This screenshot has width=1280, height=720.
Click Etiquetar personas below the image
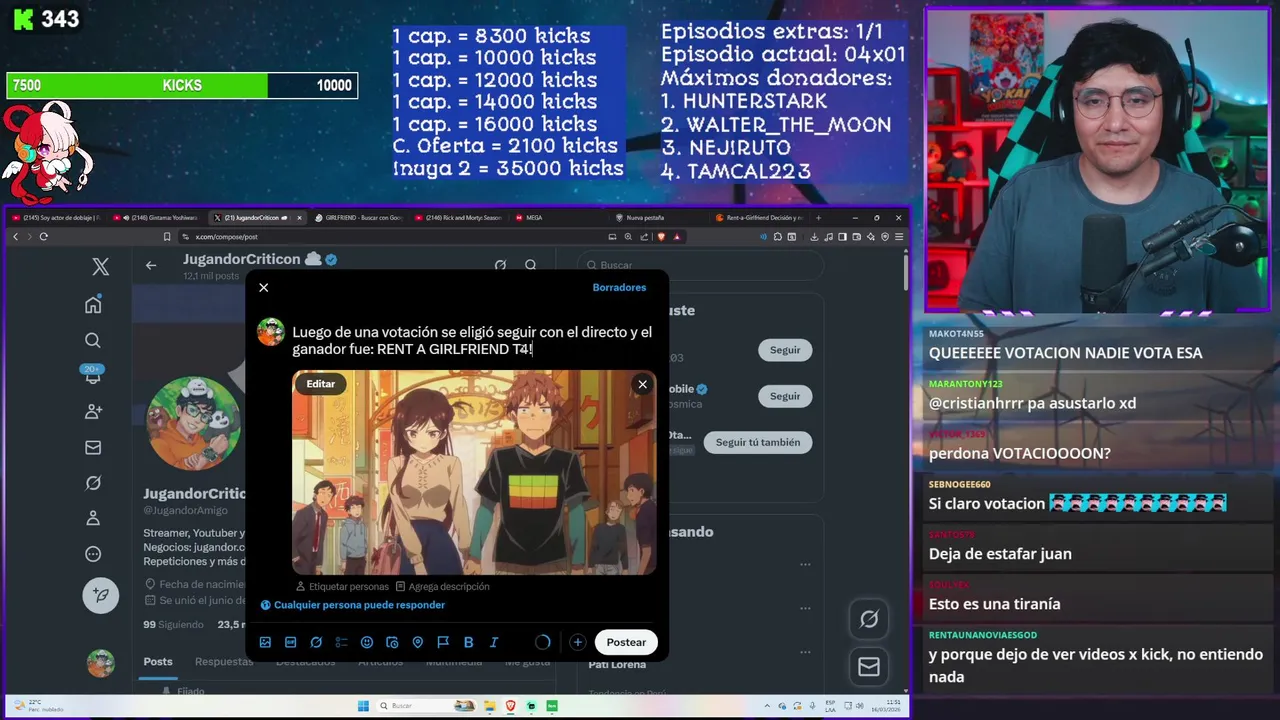click(342, 586)
